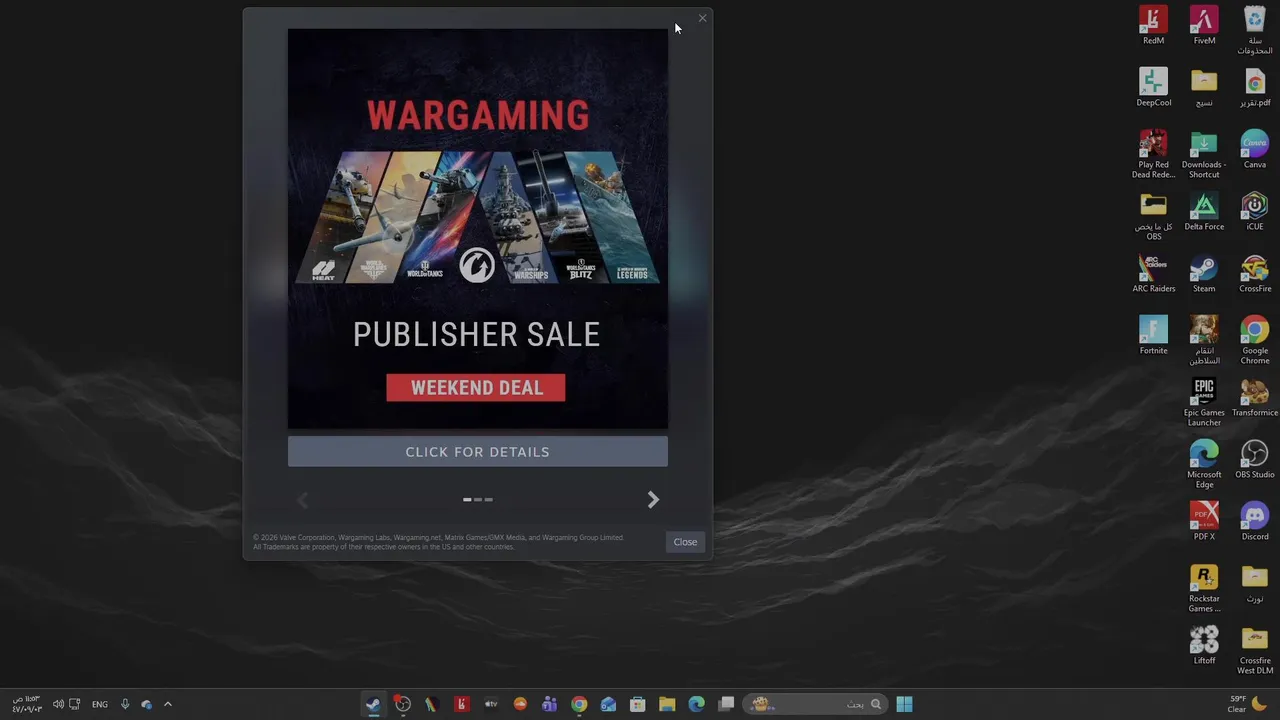Image resolution: width=1280 pixels, height=720 pixels.
Task: Select the انتقام السلاطين game shortcut
Action: pyautogui.click(x=1204, y=341)
